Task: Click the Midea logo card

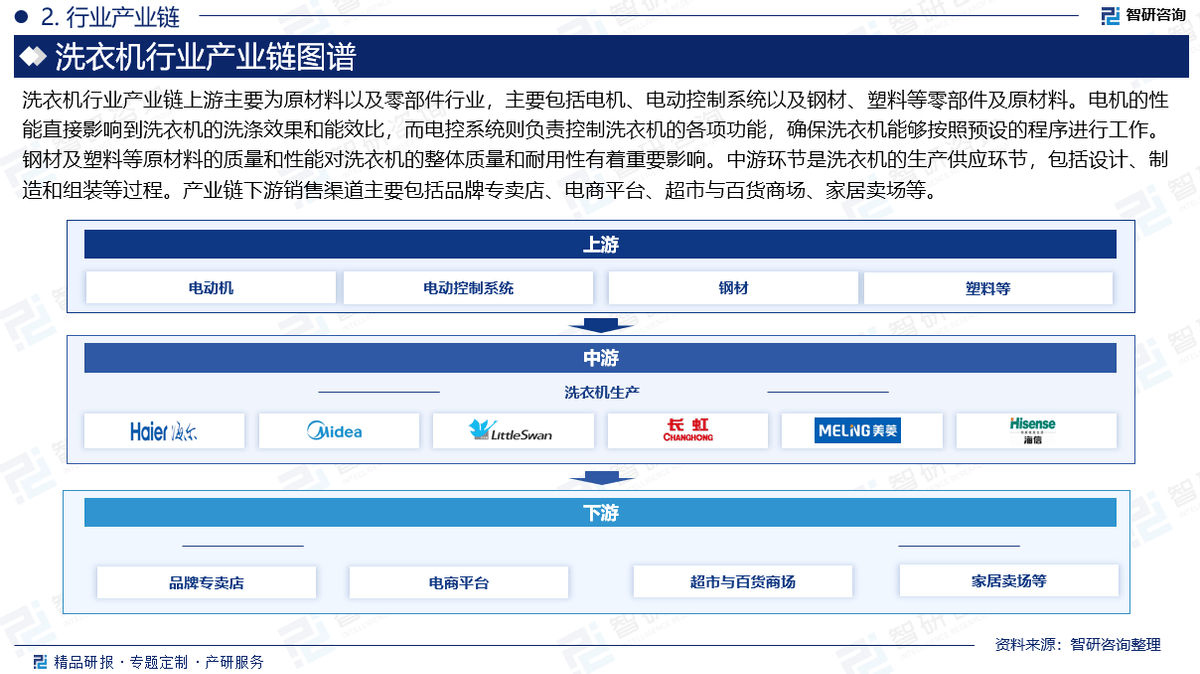Action: pos(339,431)
